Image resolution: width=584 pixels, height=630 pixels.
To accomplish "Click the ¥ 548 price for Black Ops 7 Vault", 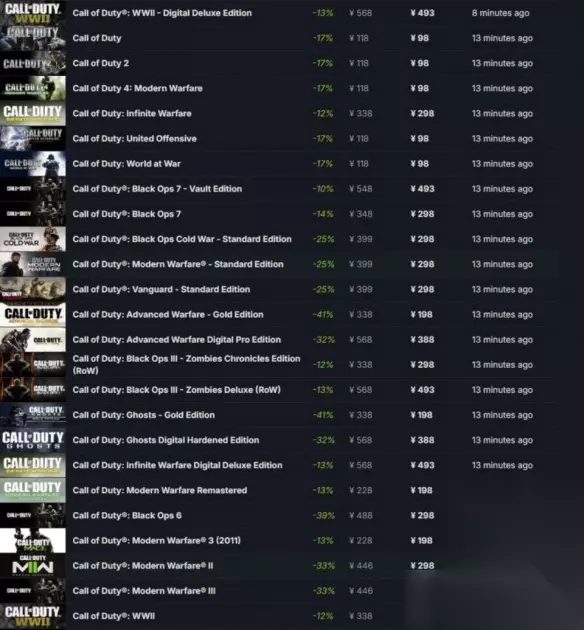I will pyautogui.click(x=360, y=189).
